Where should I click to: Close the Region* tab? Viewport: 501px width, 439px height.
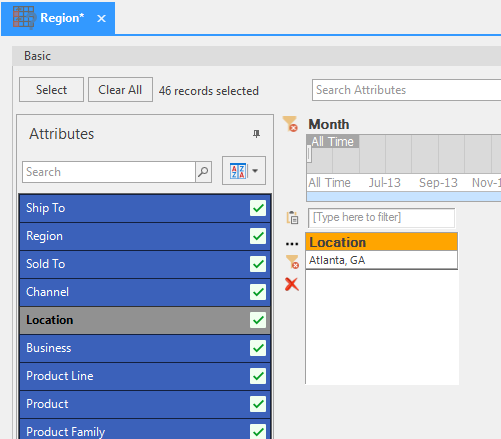coord(101,18)
